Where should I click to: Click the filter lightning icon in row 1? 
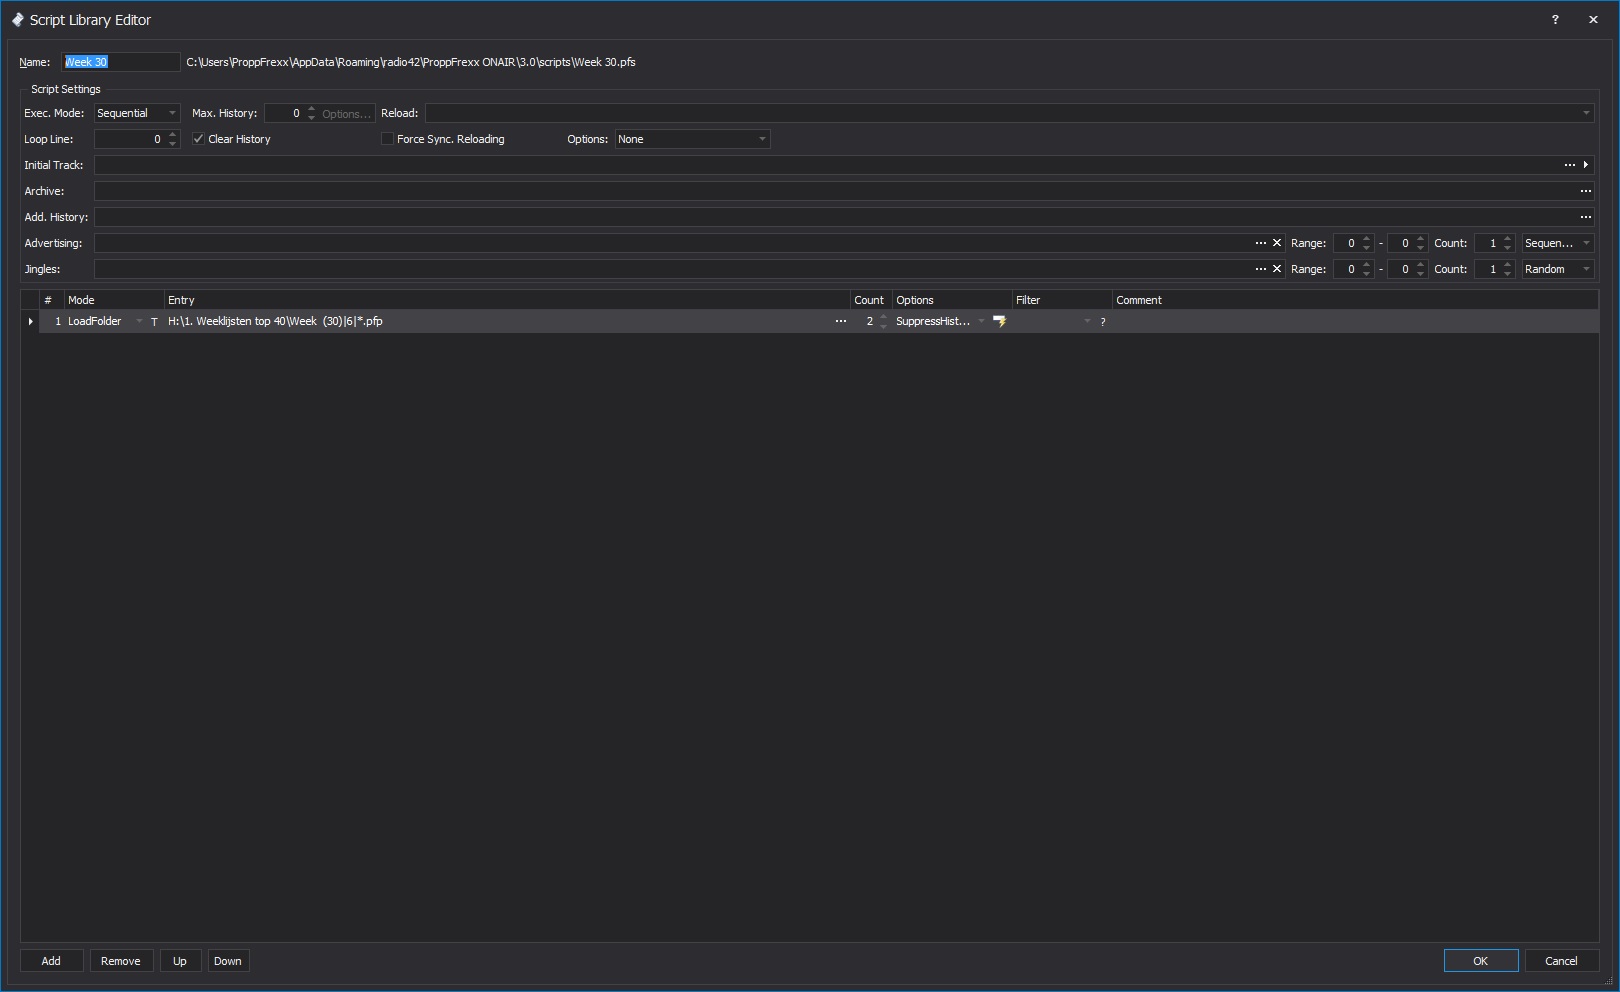999,321
